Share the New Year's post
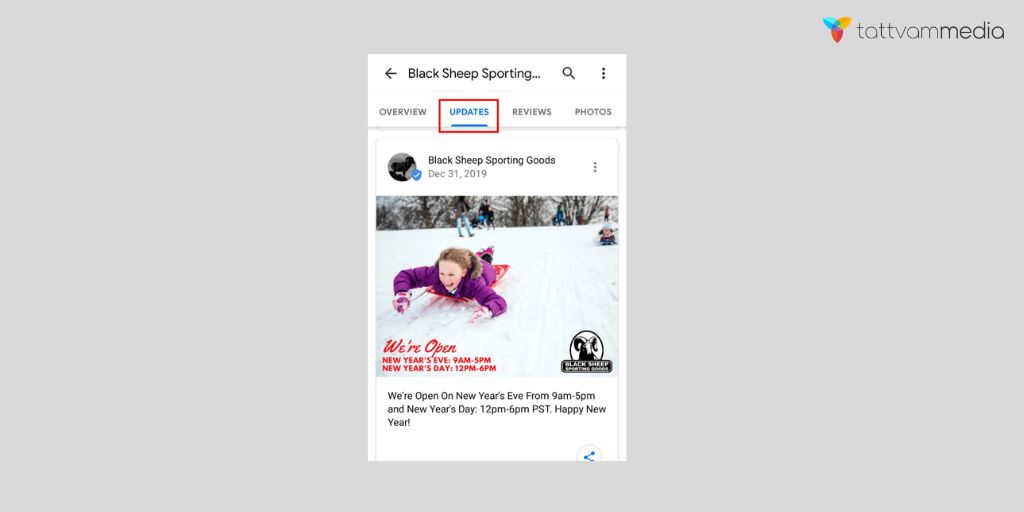Image resolution: width=1024 pixels, height=512 pixels. click(x=589, y=456)
